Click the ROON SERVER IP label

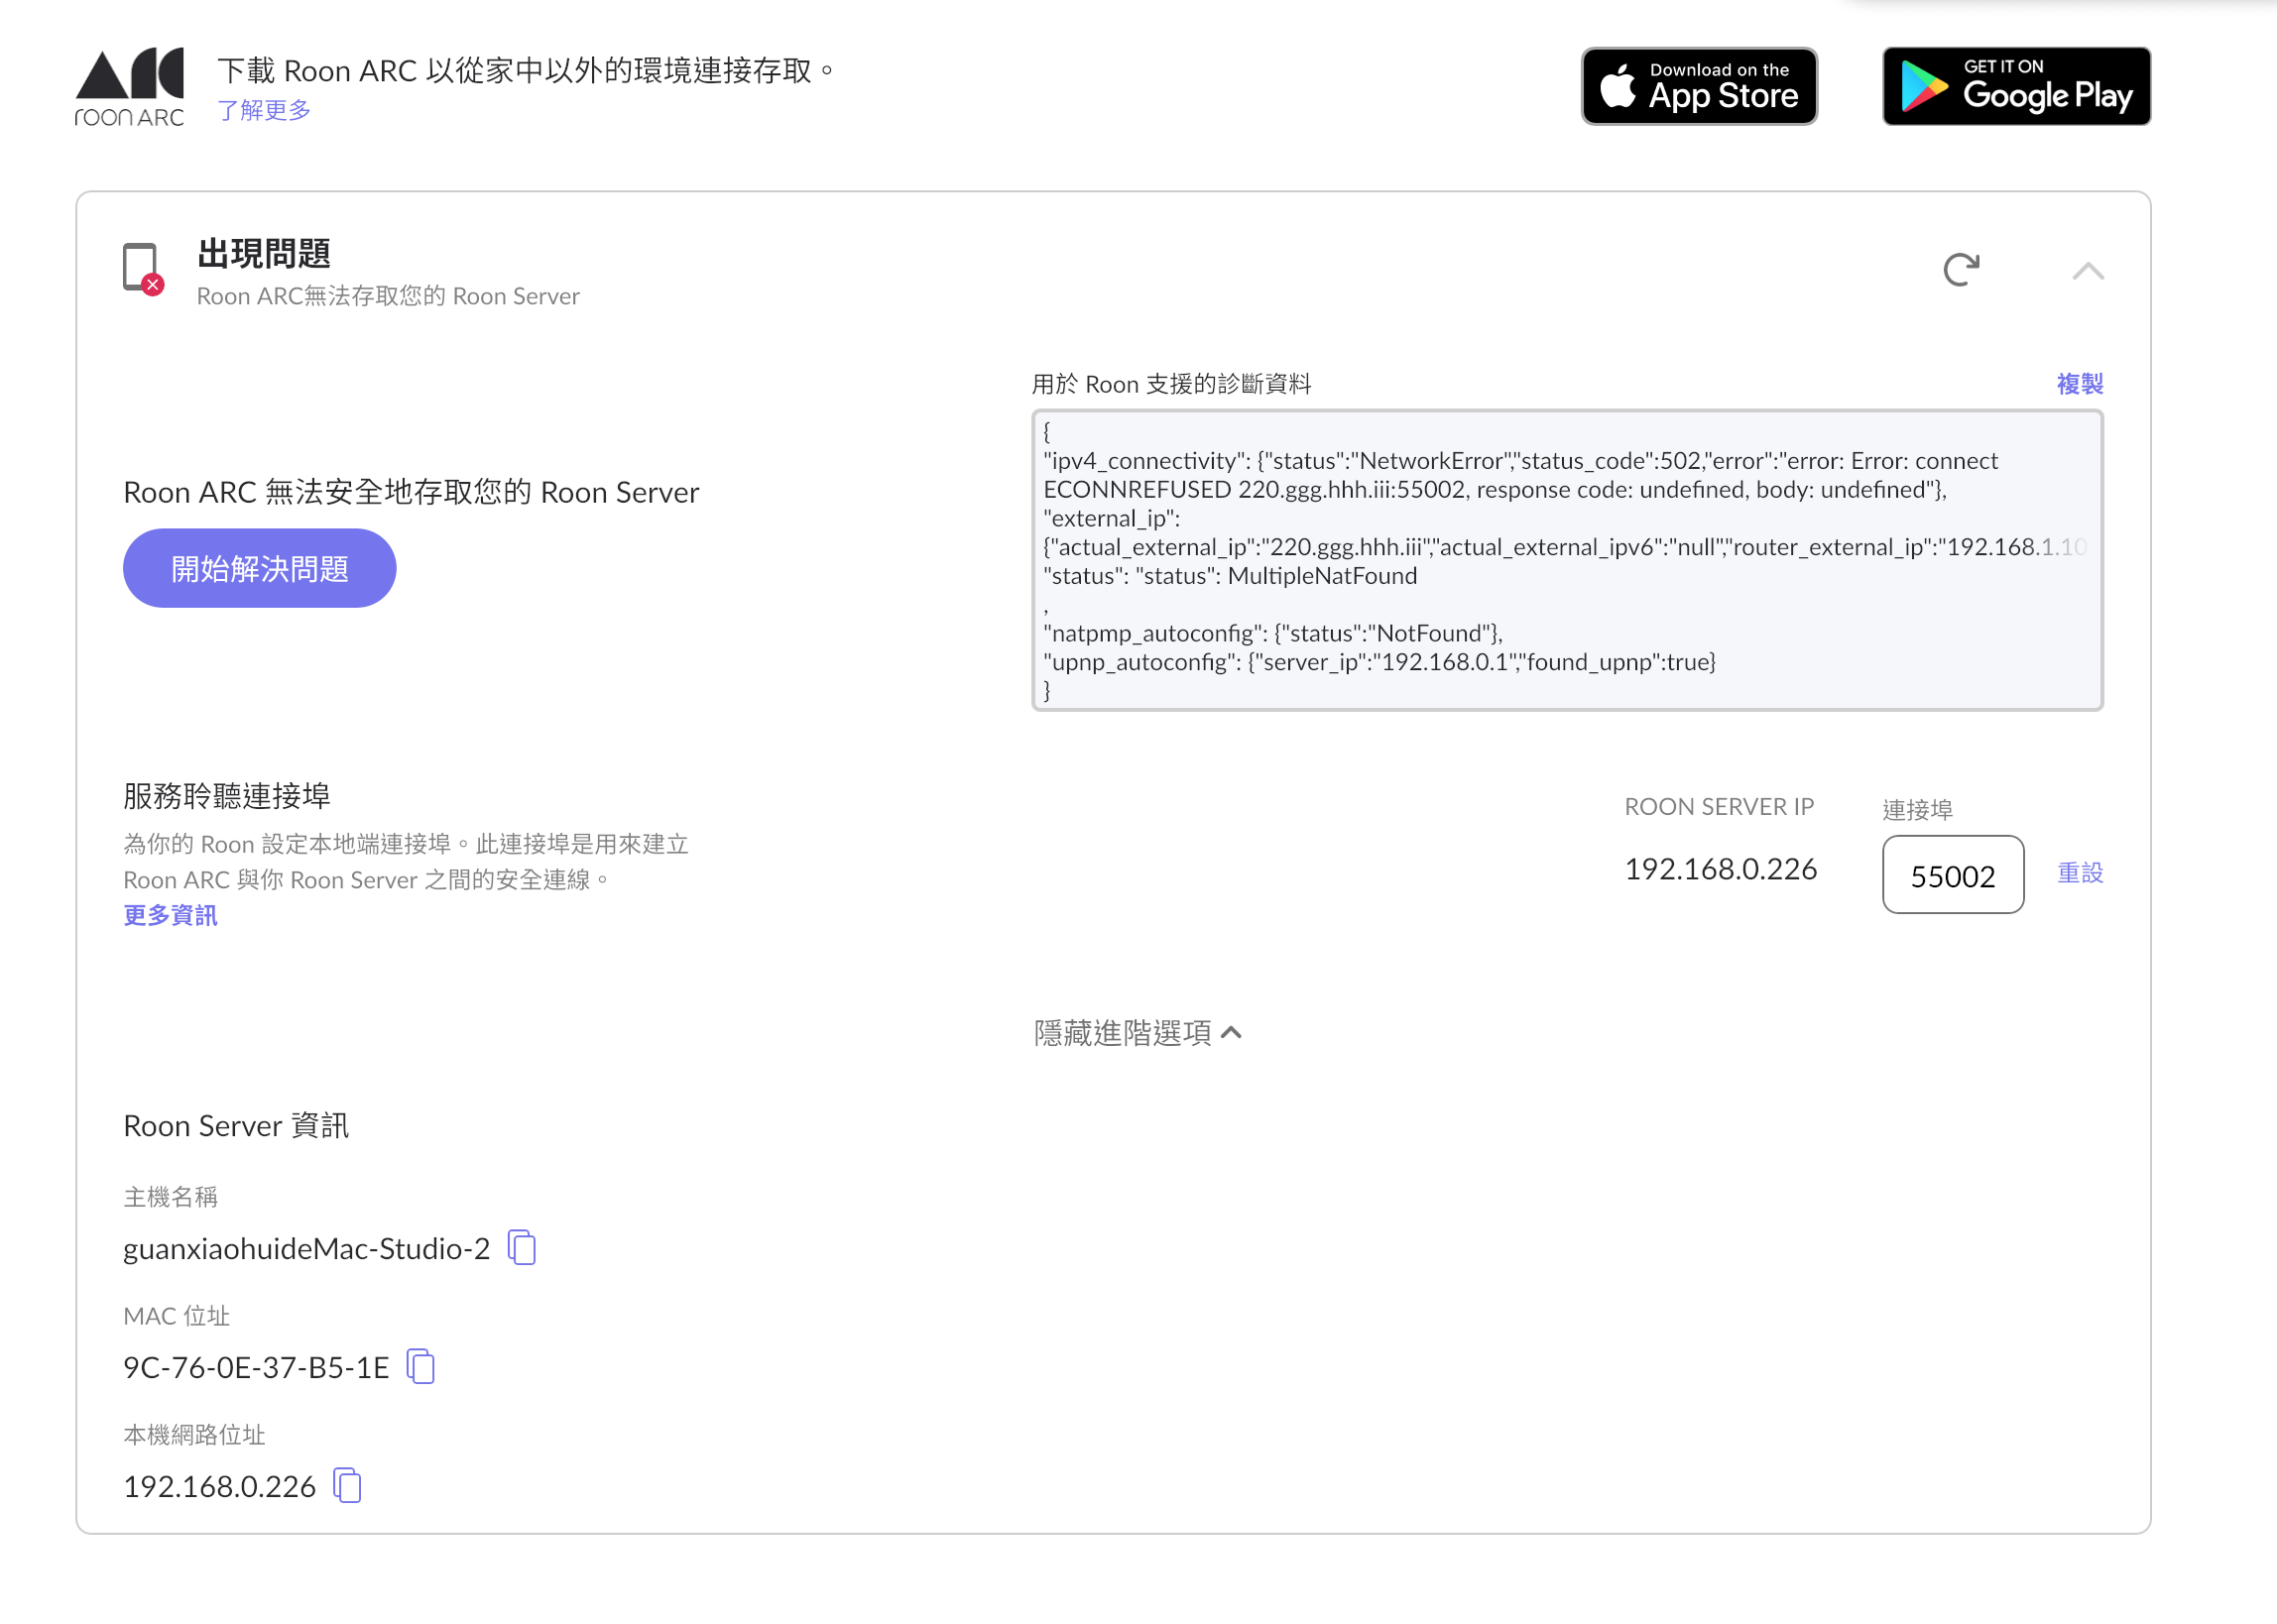pos(1719,807)
